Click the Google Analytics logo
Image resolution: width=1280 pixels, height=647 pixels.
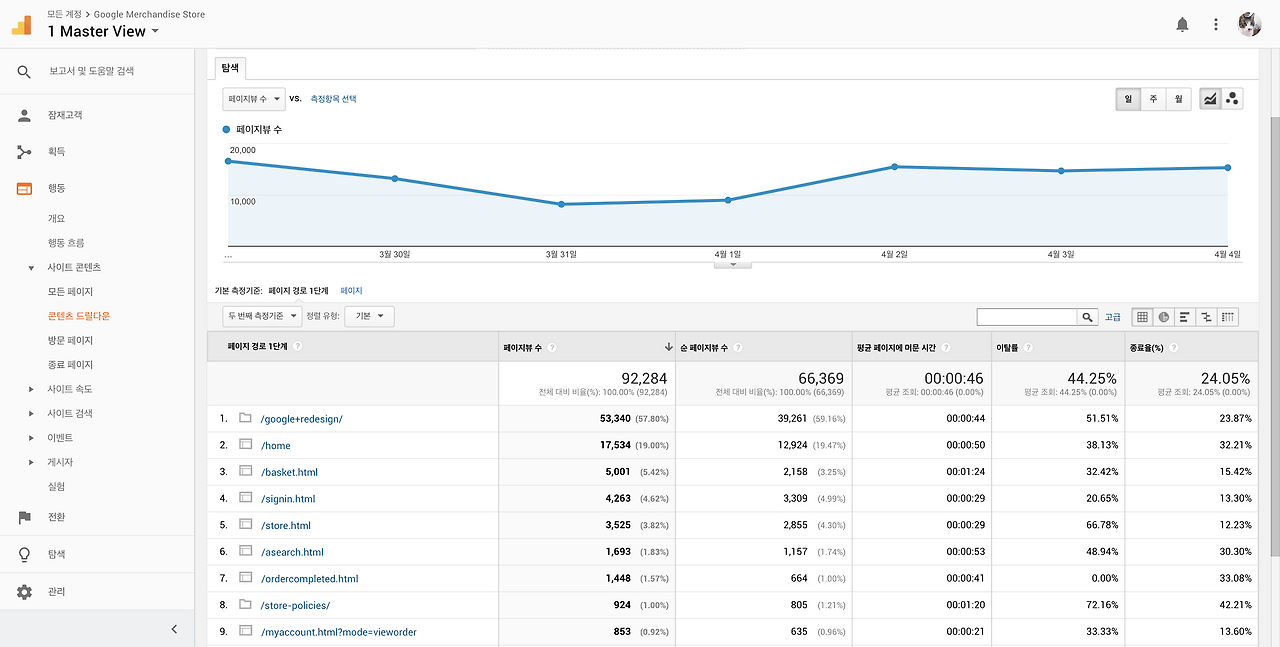[x=21, y=23]
